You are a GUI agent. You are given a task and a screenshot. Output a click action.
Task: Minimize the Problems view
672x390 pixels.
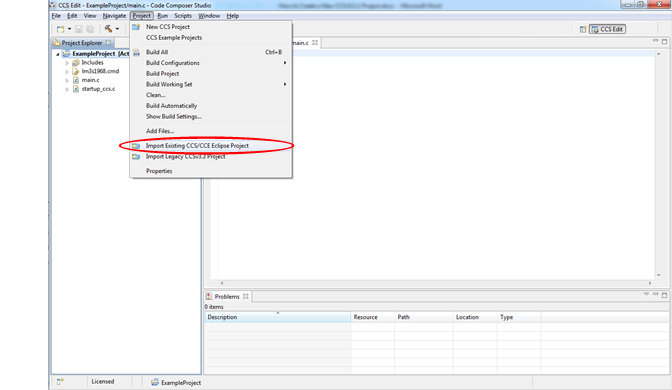tap(655, 294)
